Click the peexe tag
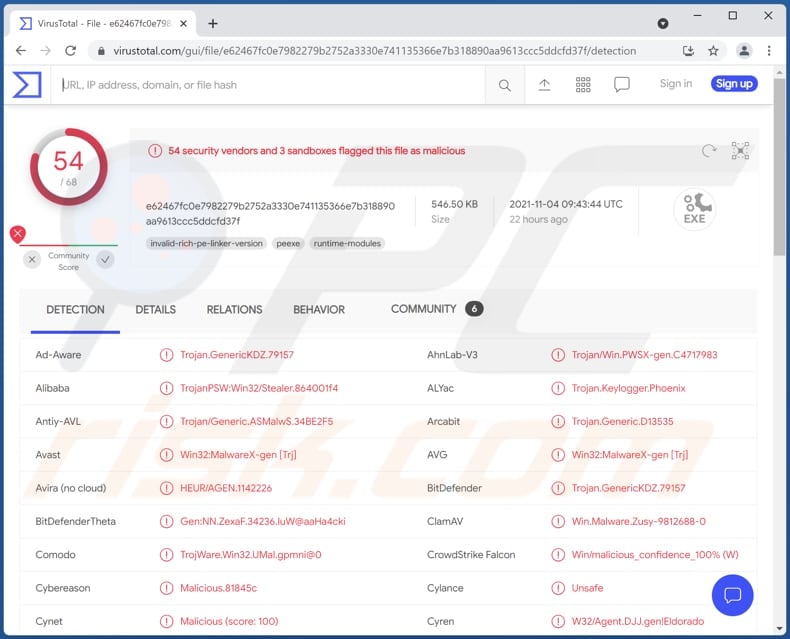 tap(288, 243)
